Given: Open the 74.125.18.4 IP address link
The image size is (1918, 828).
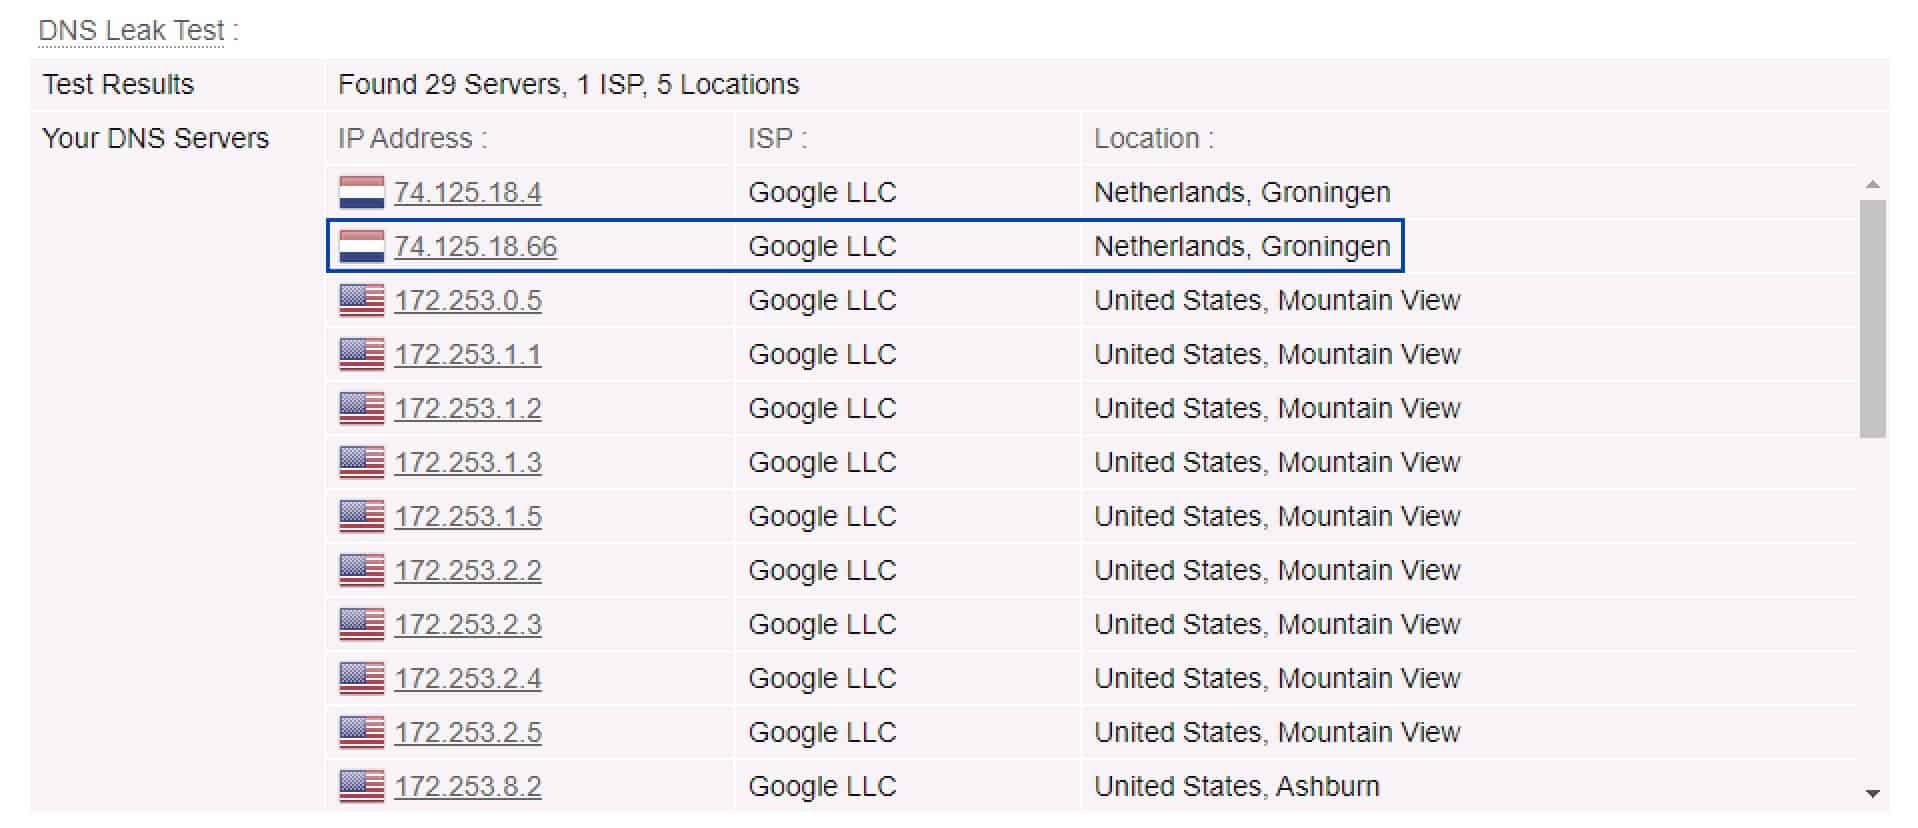Looking at the screenshot, I should 467,192.
